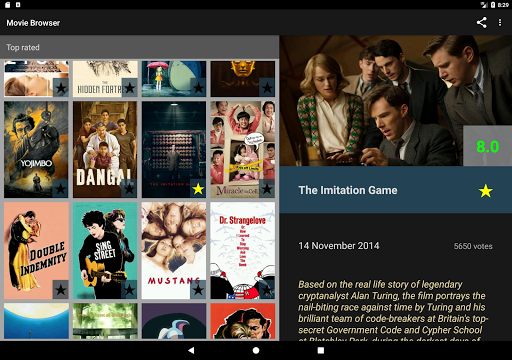The height and width of the screenshot is (360, 512).
Task: Toggle favorite star on Hidden Fortress poster
Action: [129, 88]
